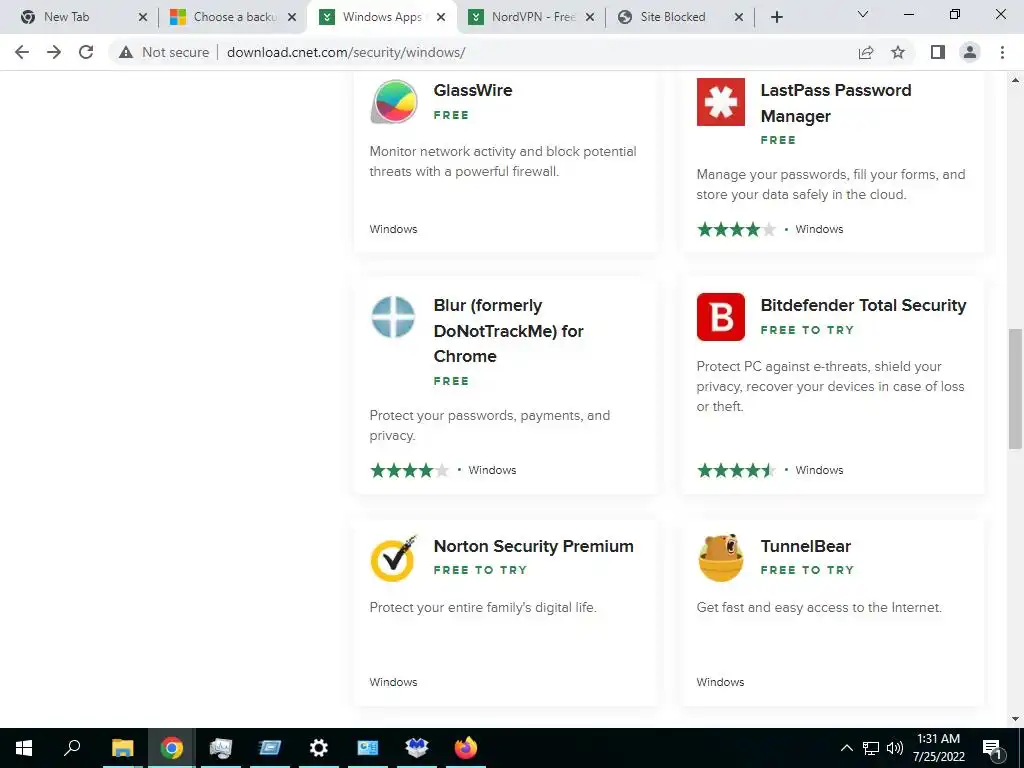Open the Norton checkmark icon
Screen dimensions: 1024x768
[x=393, y=558]
